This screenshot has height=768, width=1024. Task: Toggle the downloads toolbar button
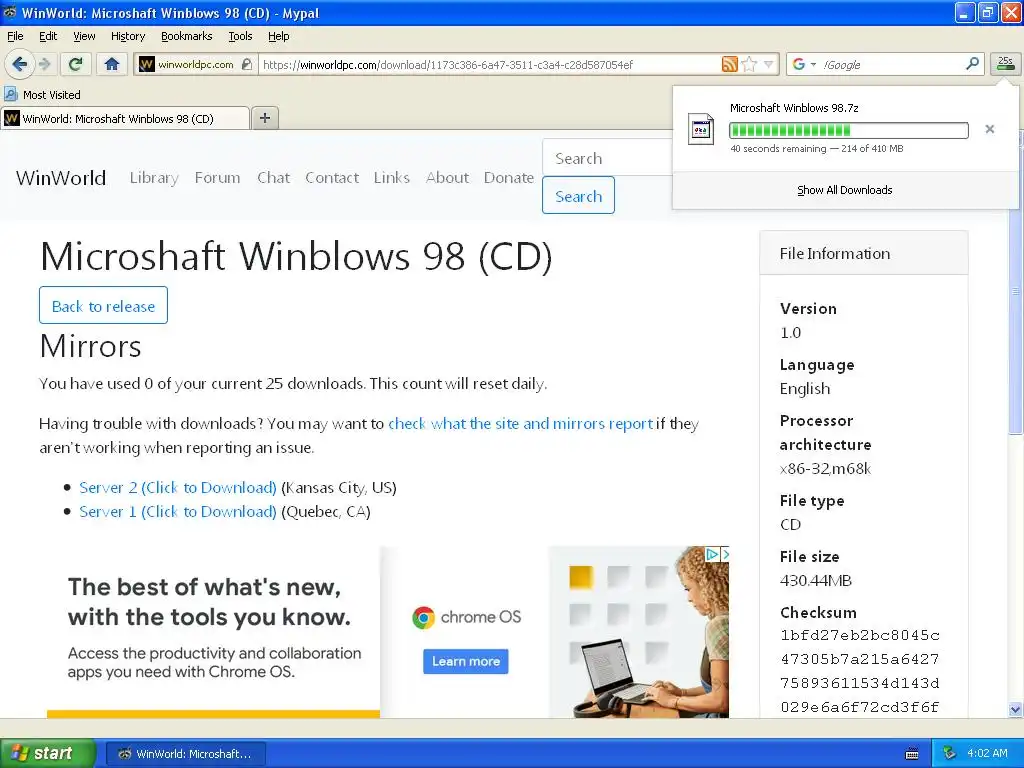1006,64
